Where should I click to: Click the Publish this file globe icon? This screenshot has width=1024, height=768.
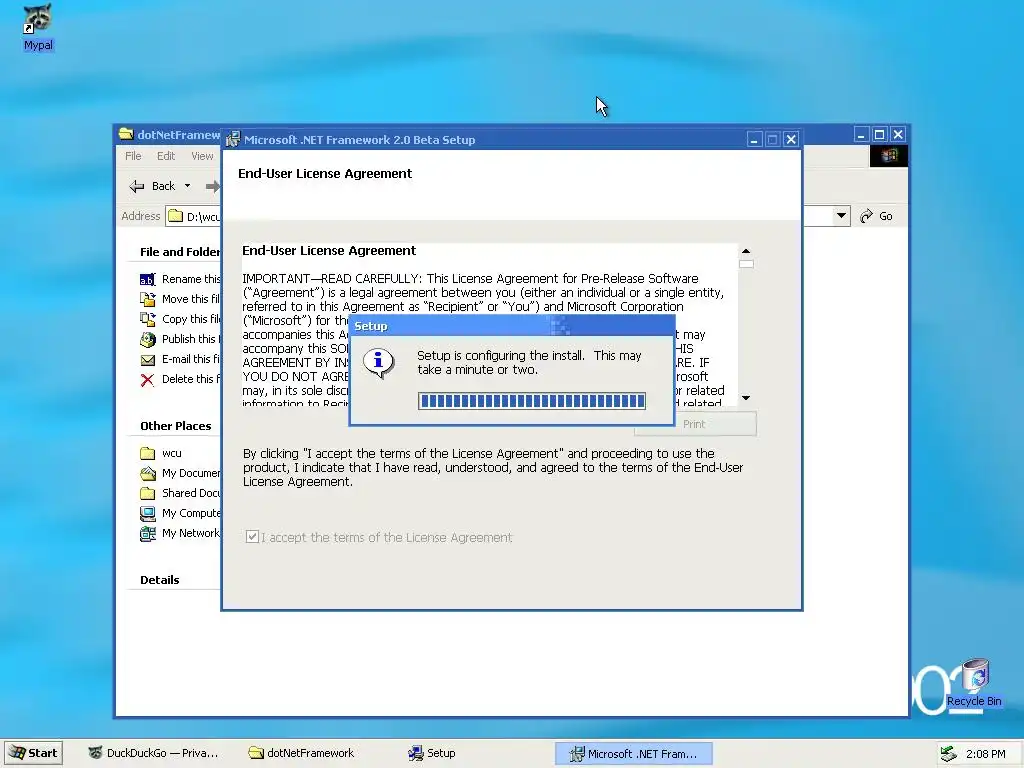click(148, 340)
